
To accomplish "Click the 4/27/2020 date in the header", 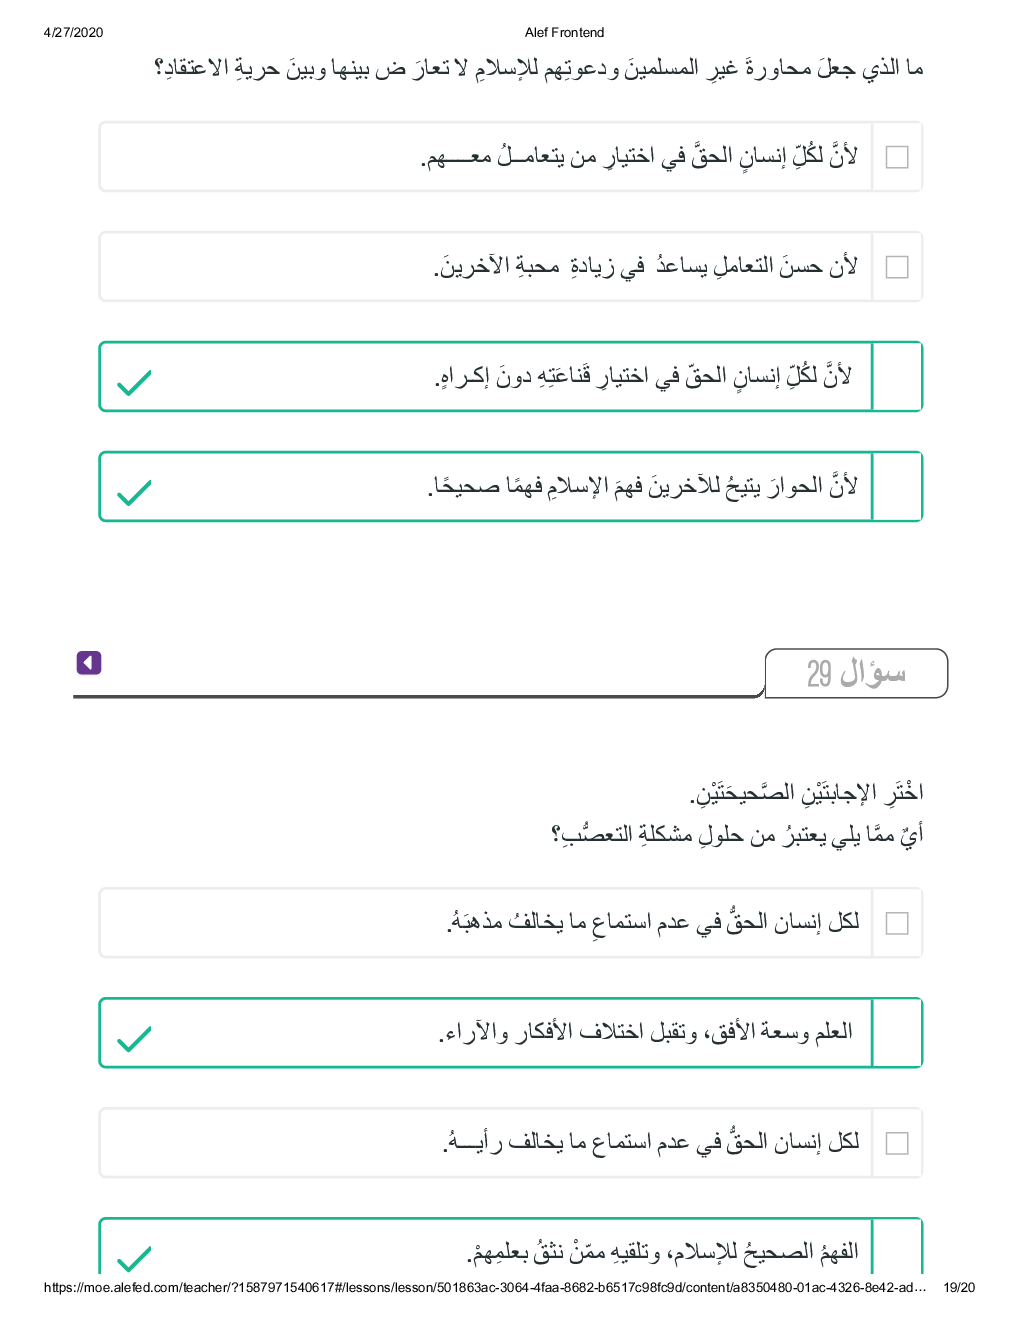I will (73, 33).
